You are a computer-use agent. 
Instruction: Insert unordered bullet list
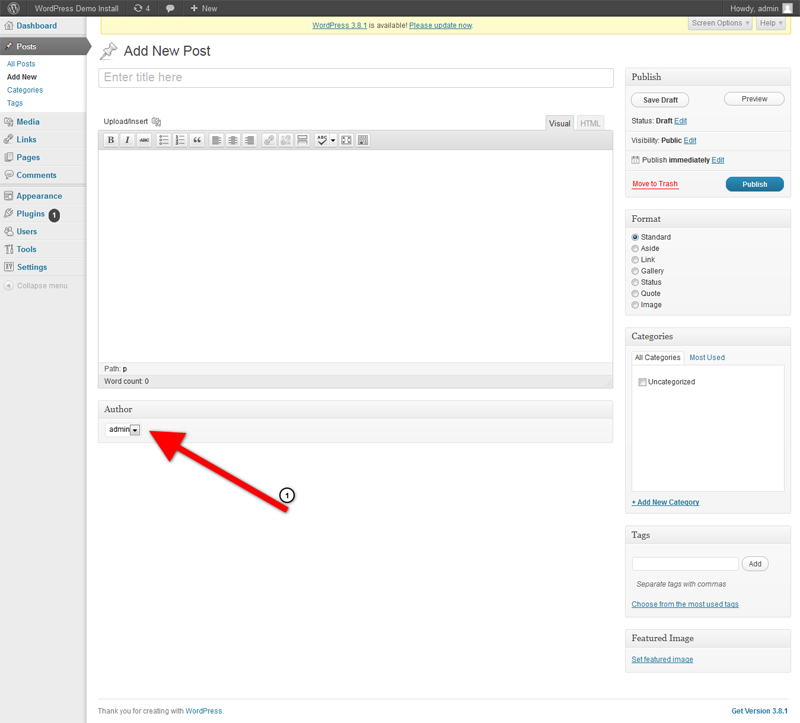[163, 140]
